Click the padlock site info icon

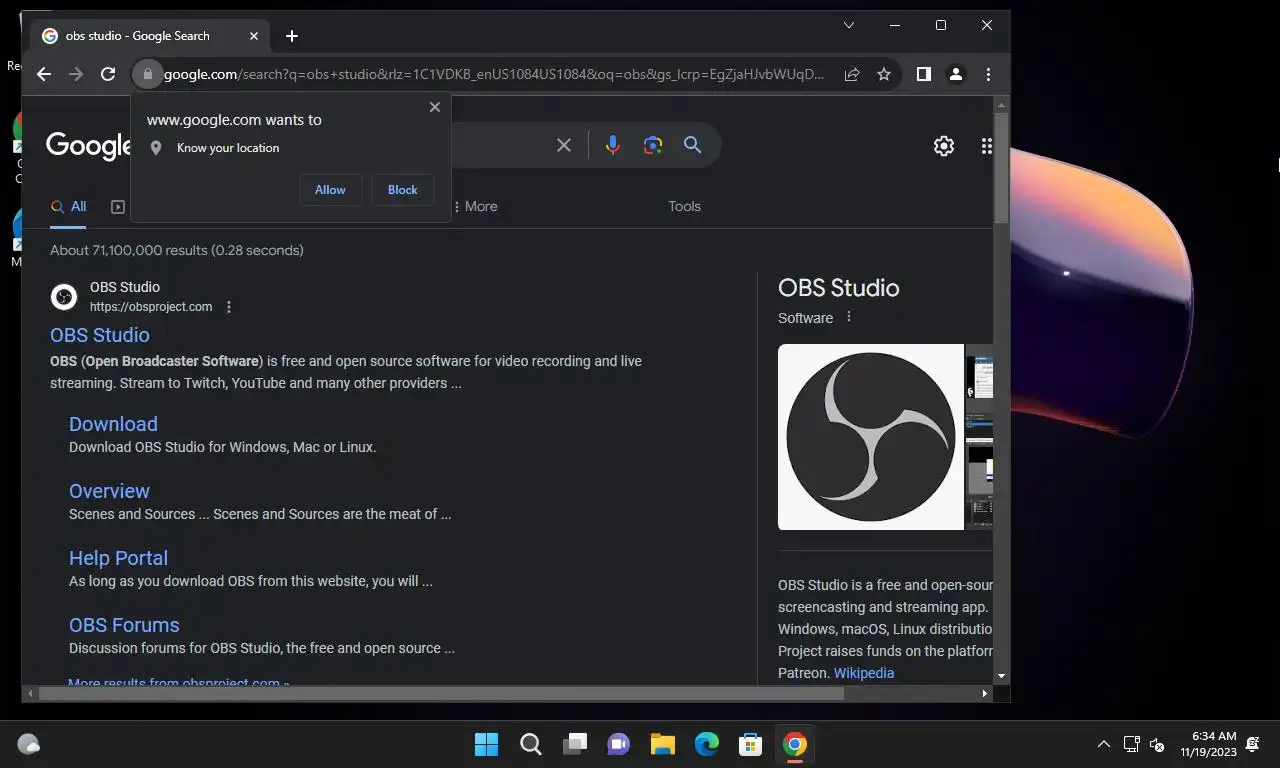coord(147,74)
